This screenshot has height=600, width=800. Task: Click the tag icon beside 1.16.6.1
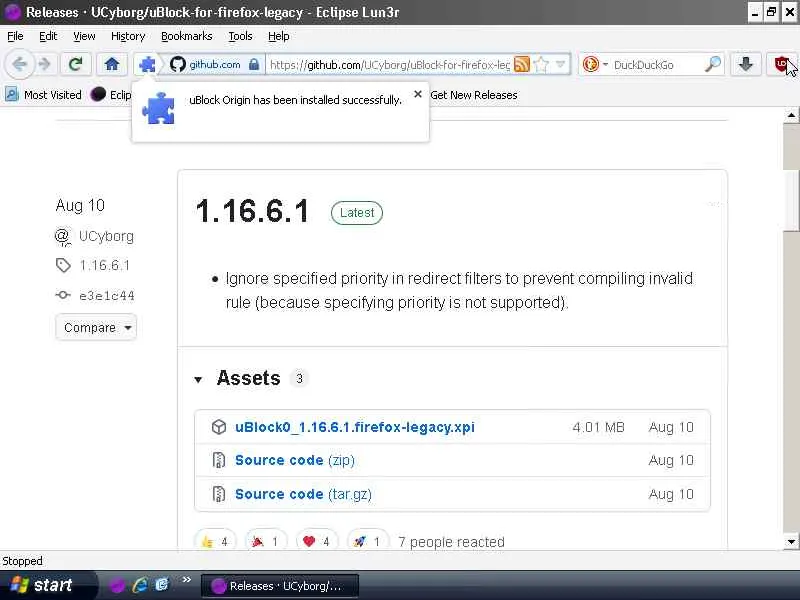[63, 265]
